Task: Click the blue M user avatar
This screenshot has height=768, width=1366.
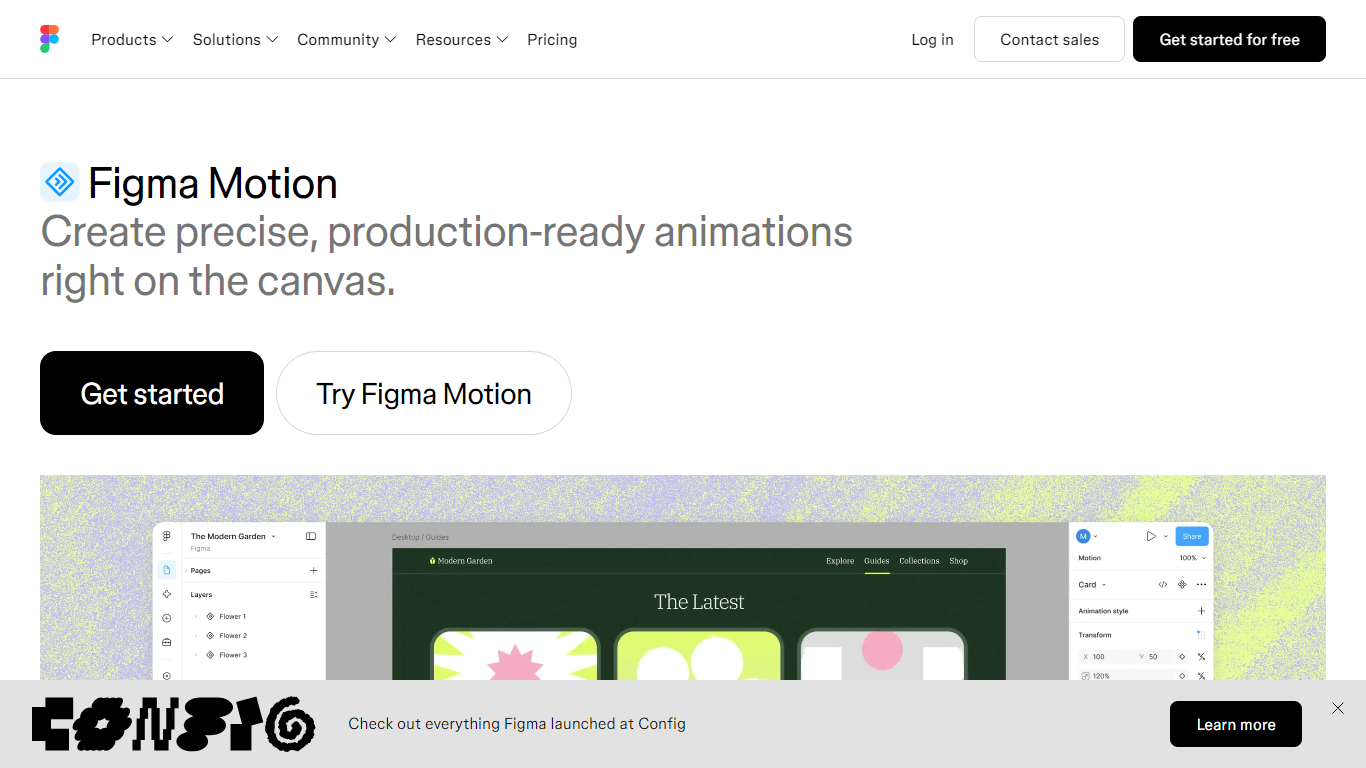Action: point(1083,536)
